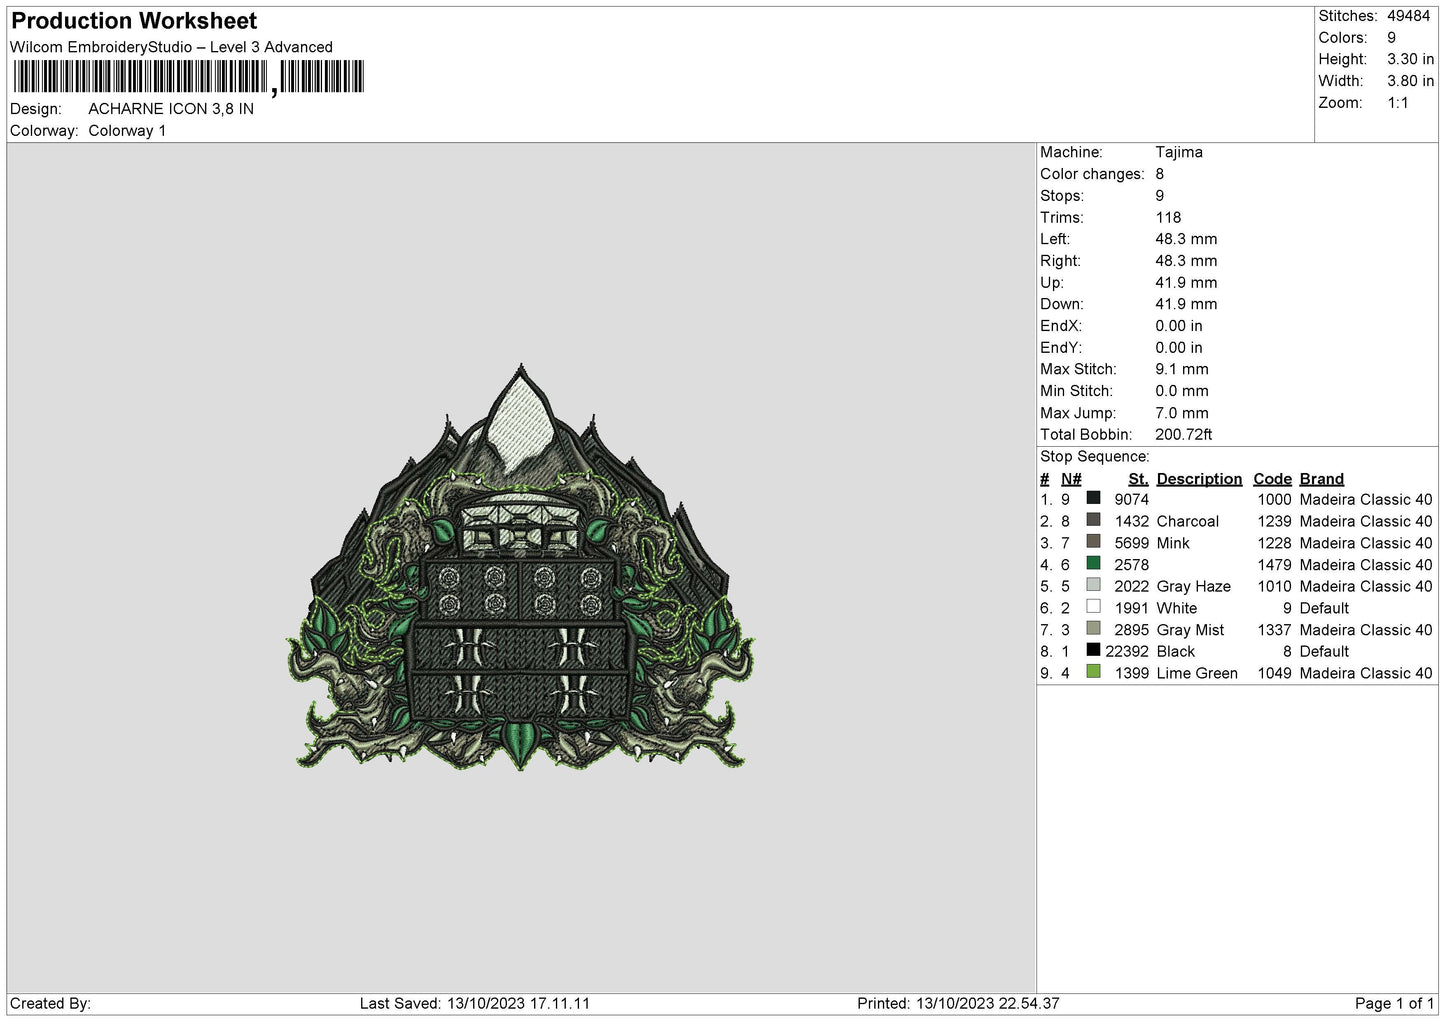This screenshot has width=1445, height=1021.
Task: Click the dark green swatch for stop 1
Action: tap(1093, 498)
